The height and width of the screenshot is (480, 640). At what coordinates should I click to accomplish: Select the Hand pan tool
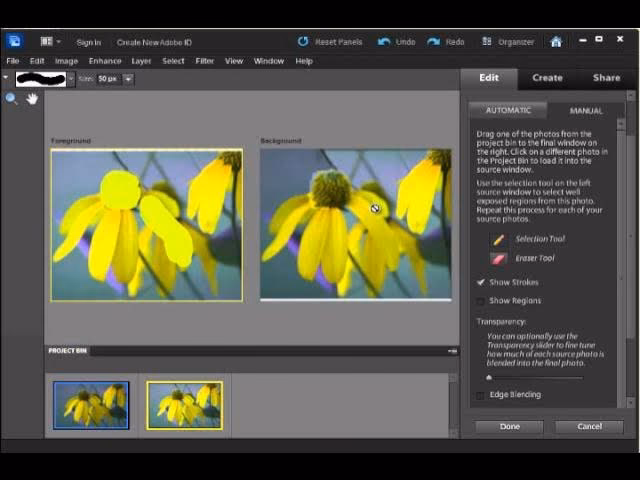[x=32, y=98]
